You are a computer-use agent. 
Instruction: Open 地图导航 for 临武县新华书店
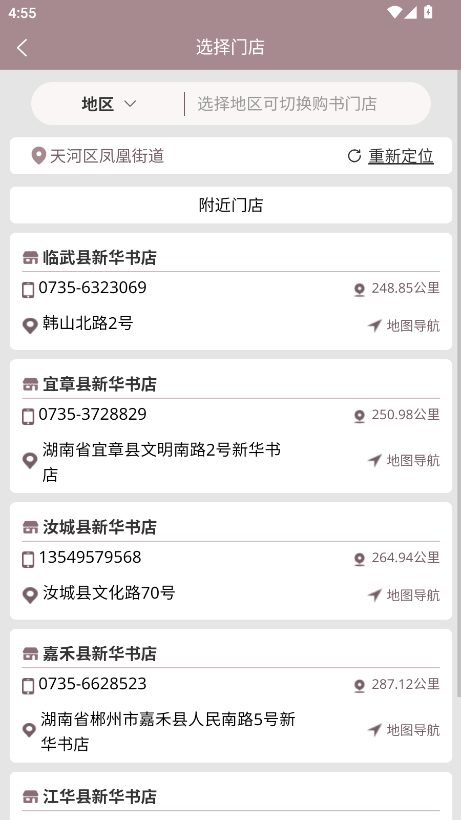coord(404,326)
